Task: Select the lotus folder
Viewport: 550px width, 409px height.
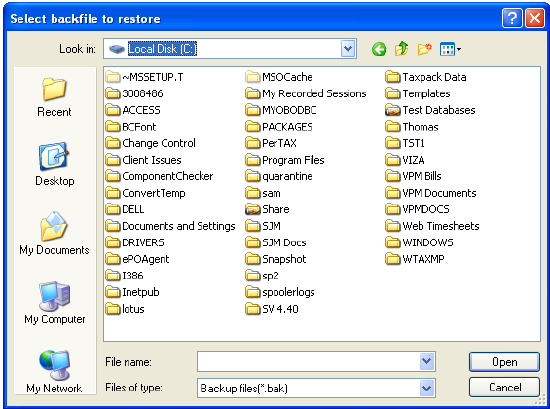Action: (x=125, y=309)
